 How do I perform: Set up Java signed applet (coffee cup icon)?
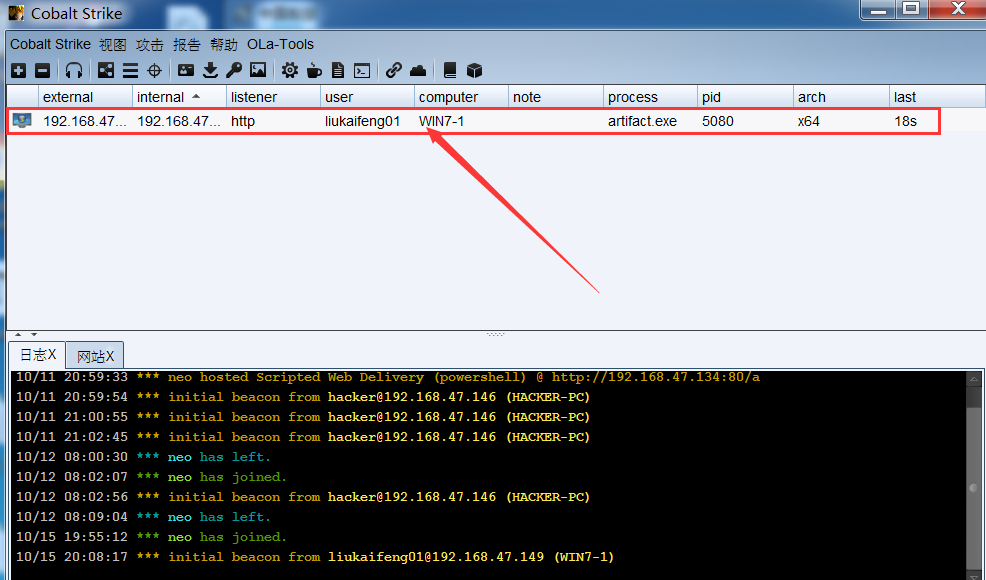point(314,70)
